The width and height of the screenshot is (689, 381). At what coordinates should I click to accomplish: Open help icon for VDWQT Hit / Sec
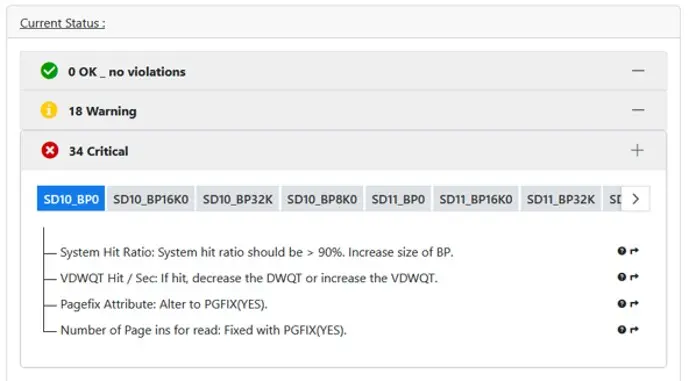tap(621, 277)
